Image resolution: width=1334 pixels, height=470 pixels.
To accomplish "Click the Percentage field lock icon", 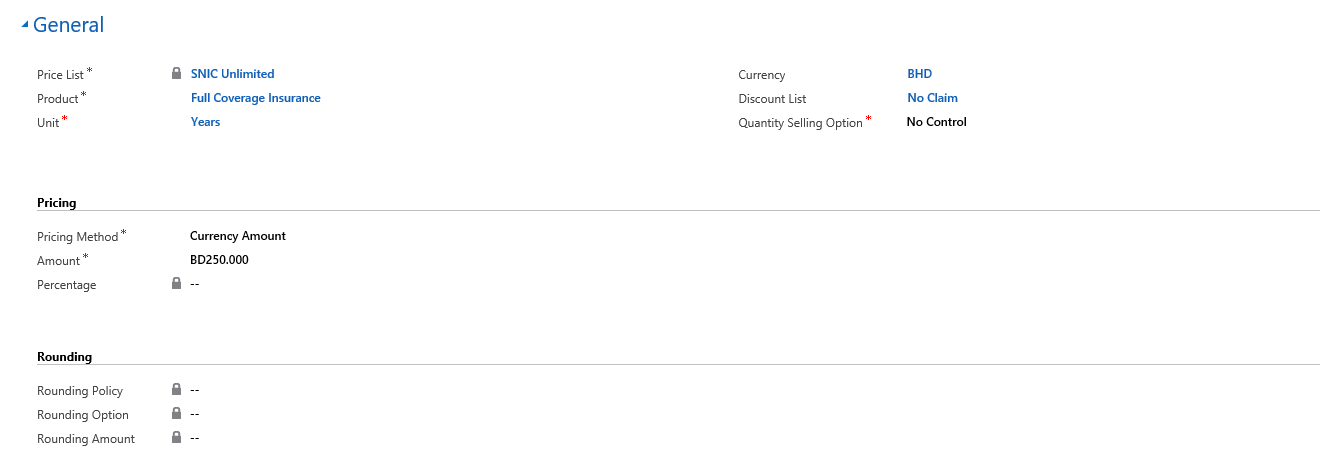I will (x=176, y=284).
